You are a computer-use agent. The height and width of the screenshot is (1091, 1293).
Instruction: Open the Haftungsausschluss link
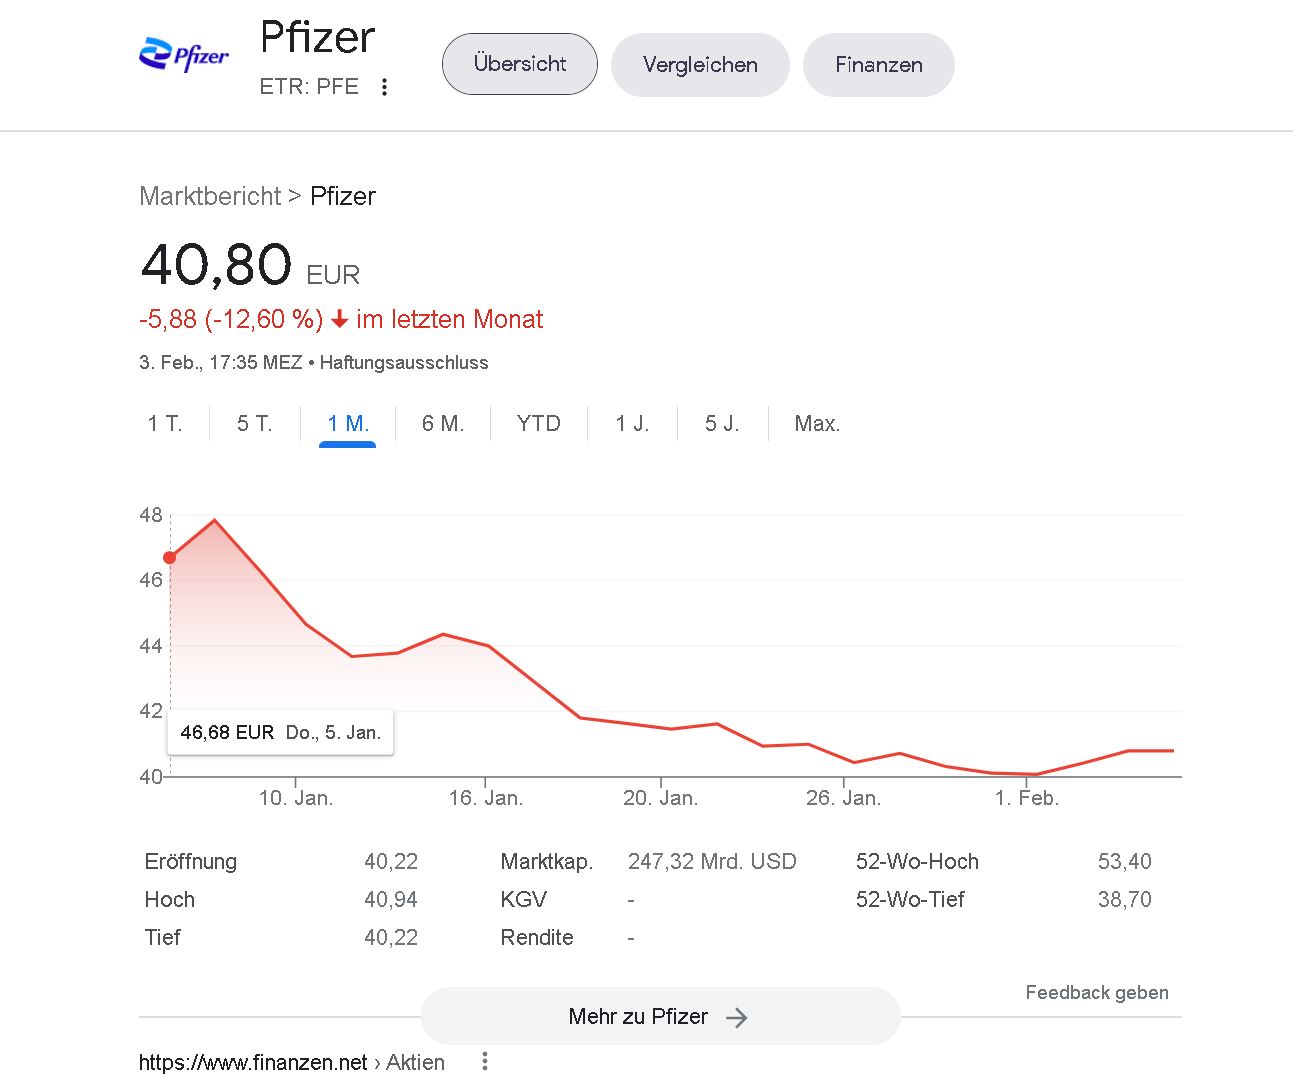click(404, 363)
